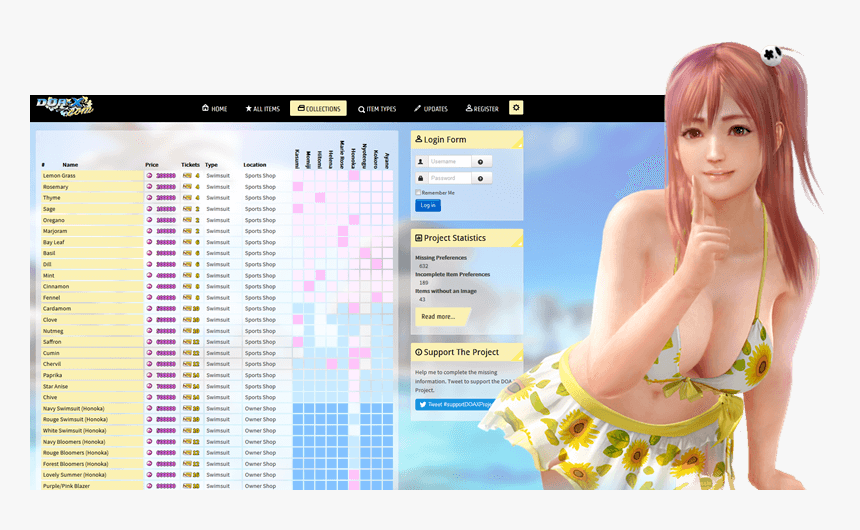Viewport: 860px width, 530px height.
Task: Tick the Remember Me checkbox
Action: coord(418,193)
